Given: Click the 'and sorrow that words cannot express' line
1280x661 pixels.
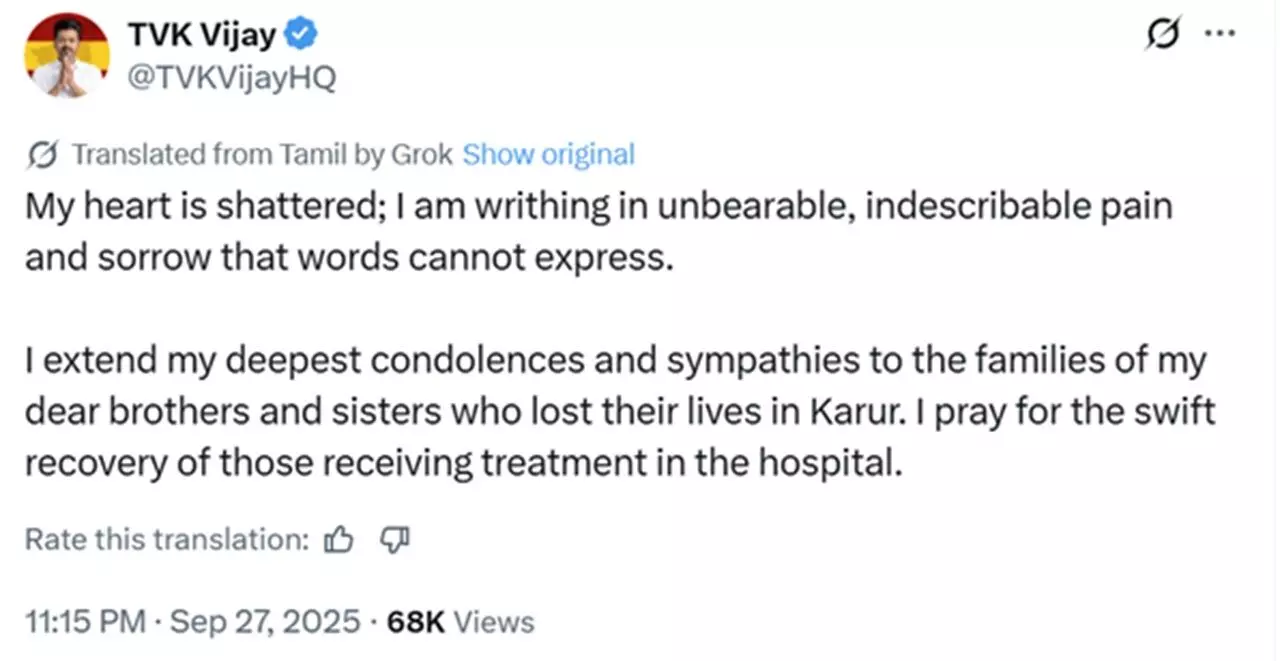Looking at the screenshot, I should pos(345,258).
